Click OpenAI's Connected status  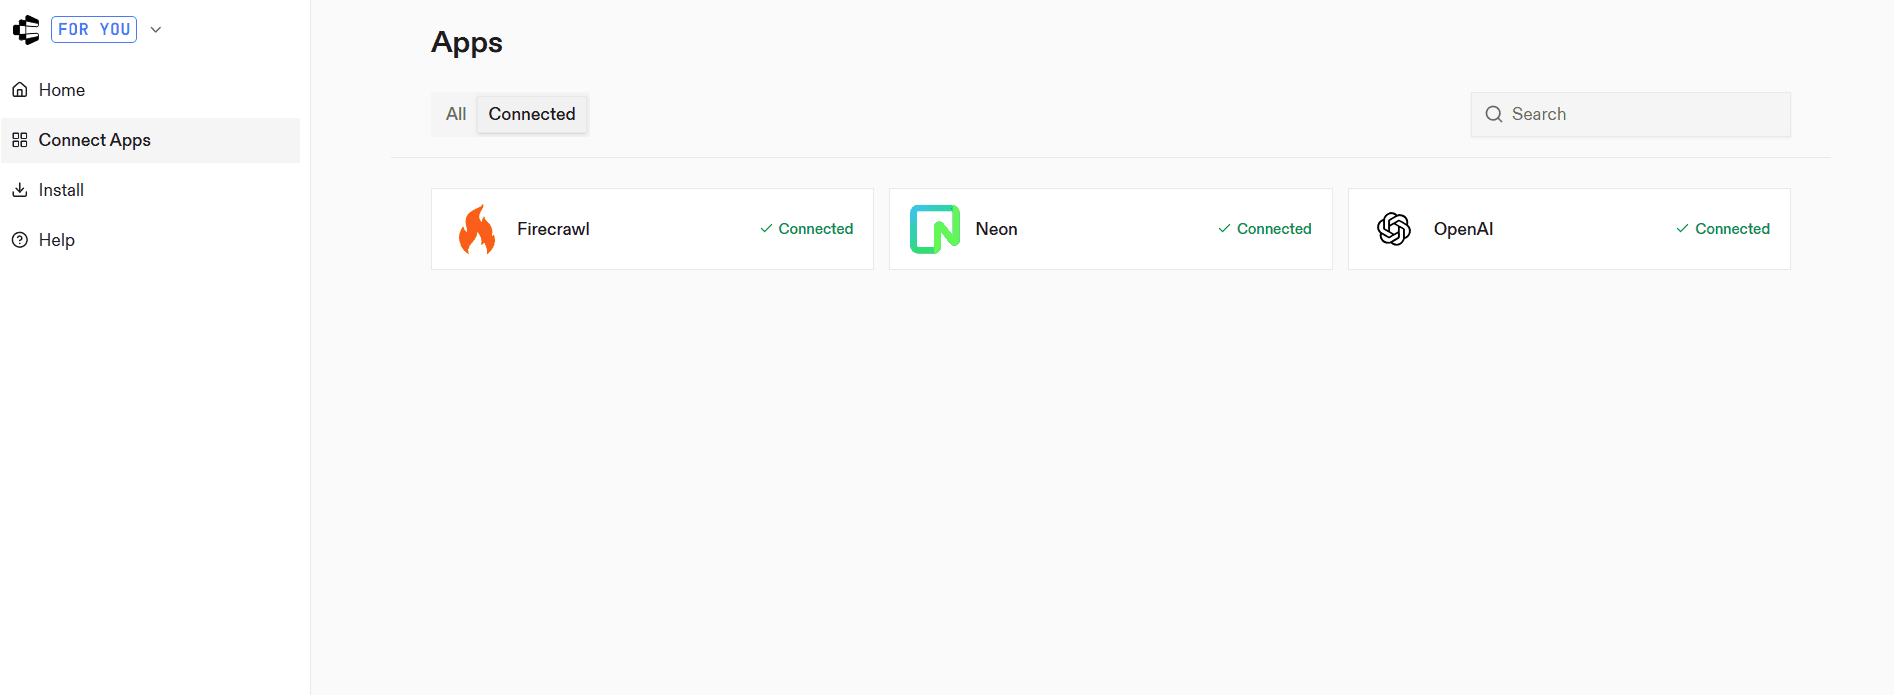pos(1723,229)
